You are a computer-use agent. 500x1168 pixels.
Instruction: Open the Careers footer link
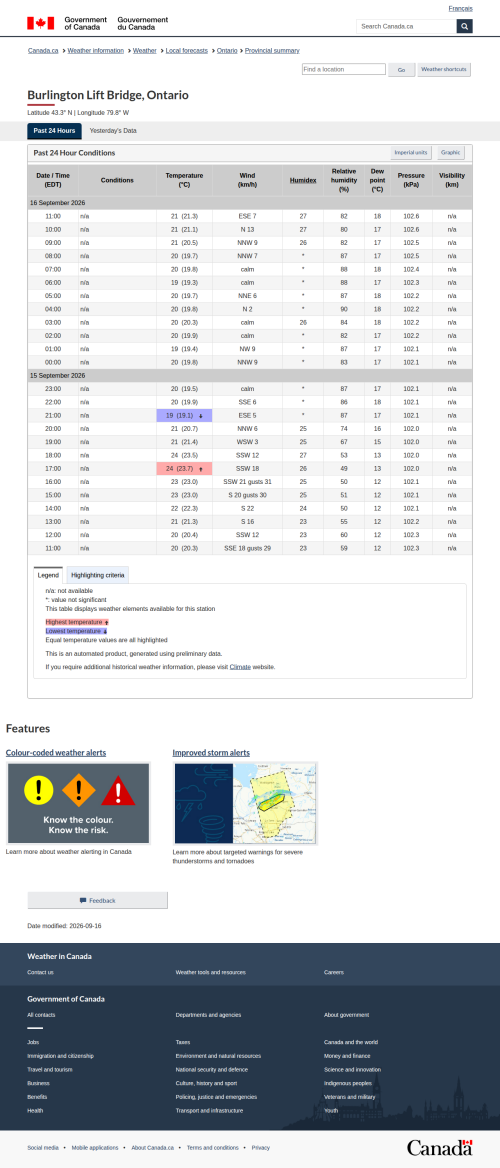tap(334, 972)
